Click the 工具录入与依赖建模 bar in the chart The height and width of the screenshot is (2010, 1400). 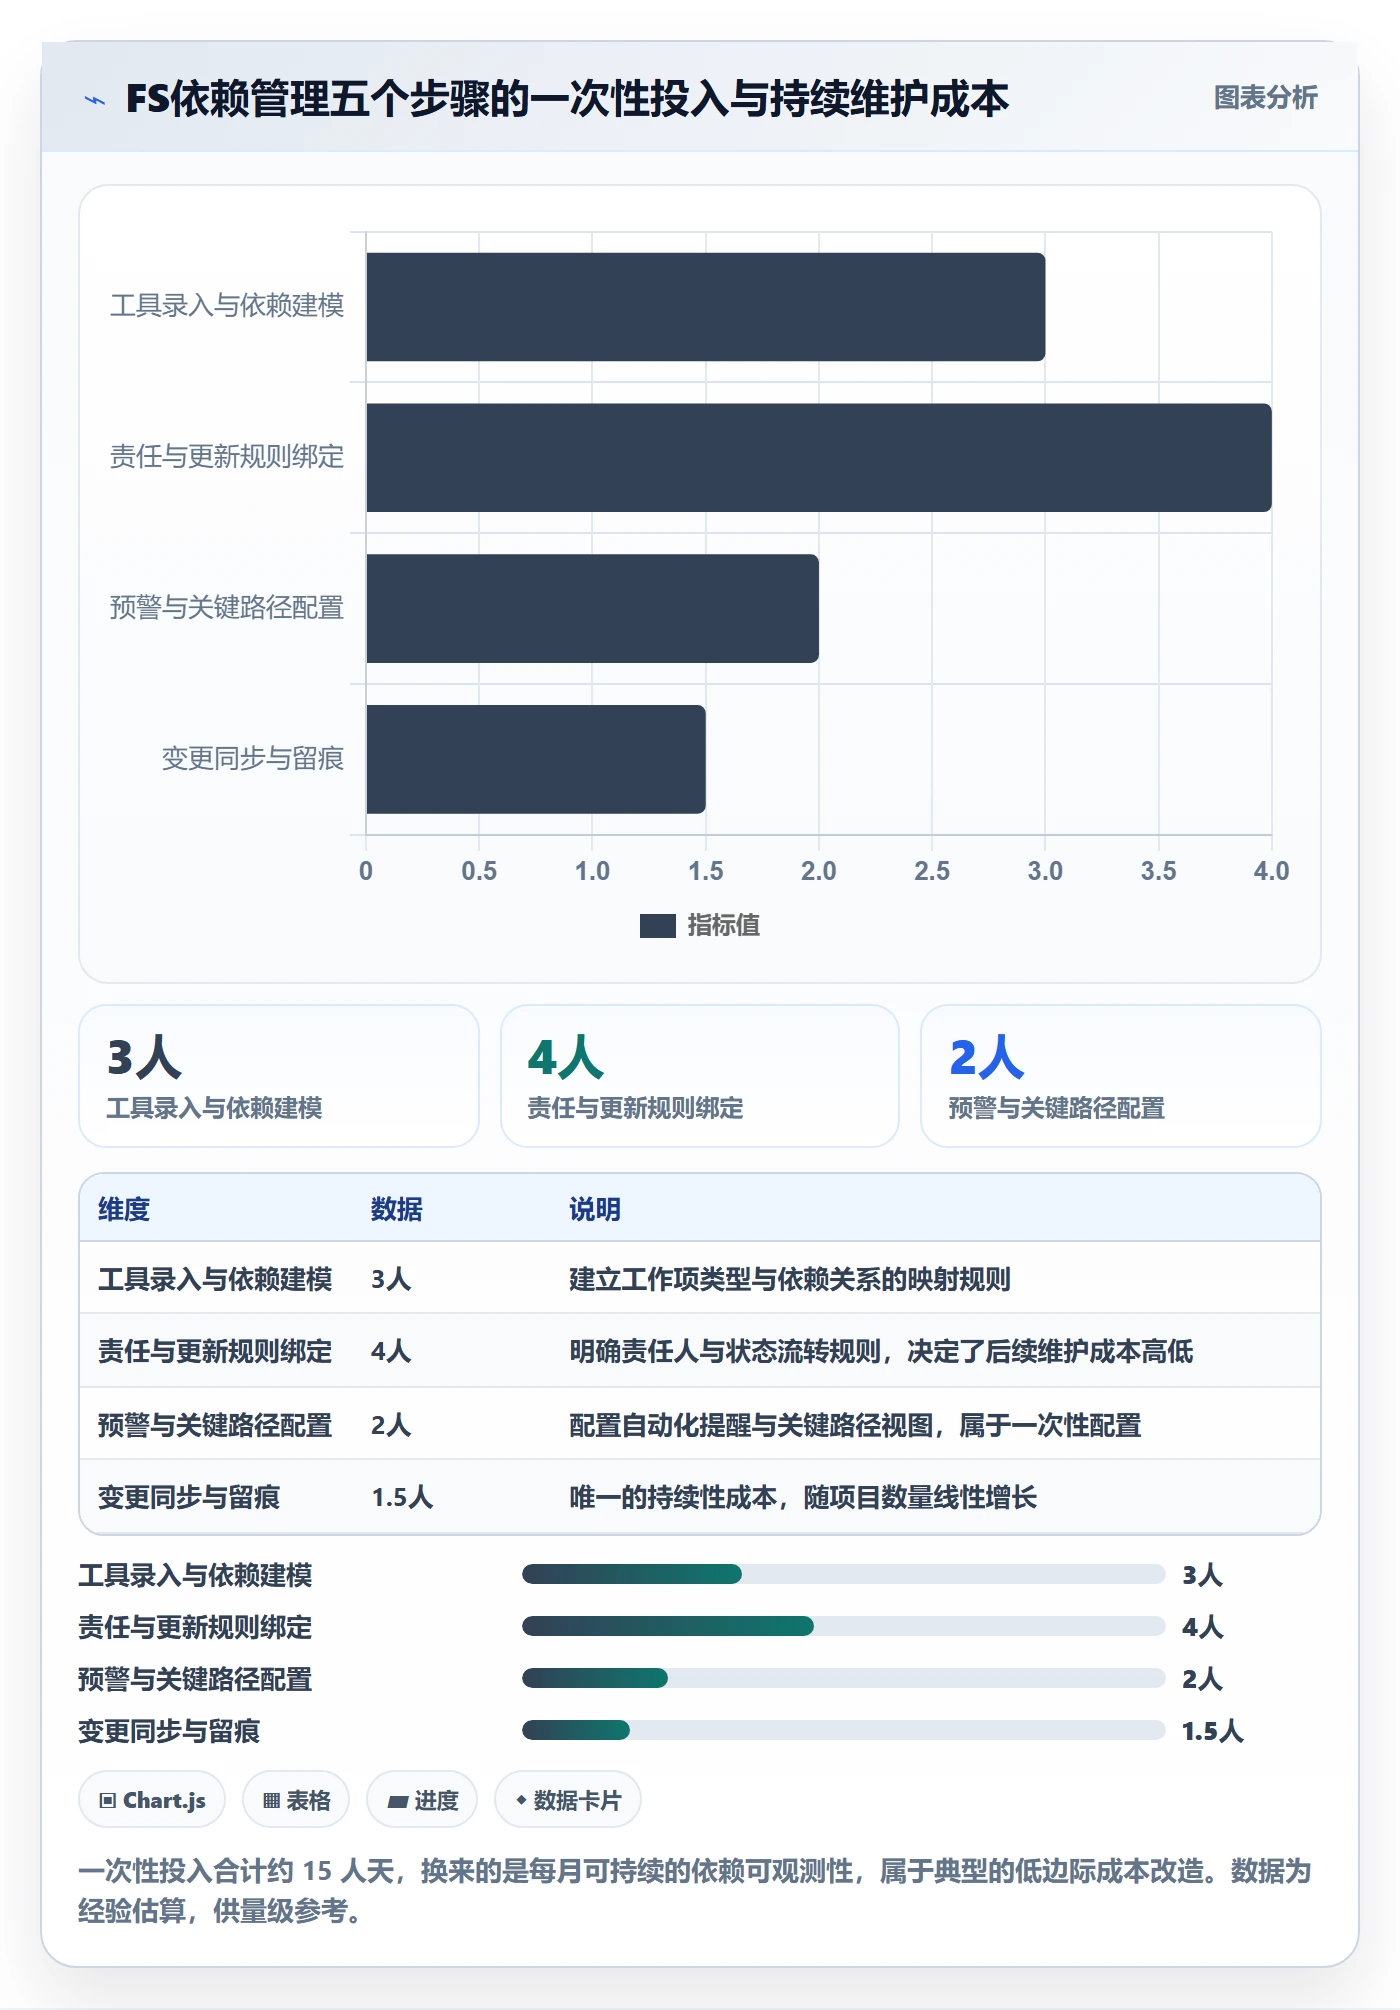coord(705,307)
